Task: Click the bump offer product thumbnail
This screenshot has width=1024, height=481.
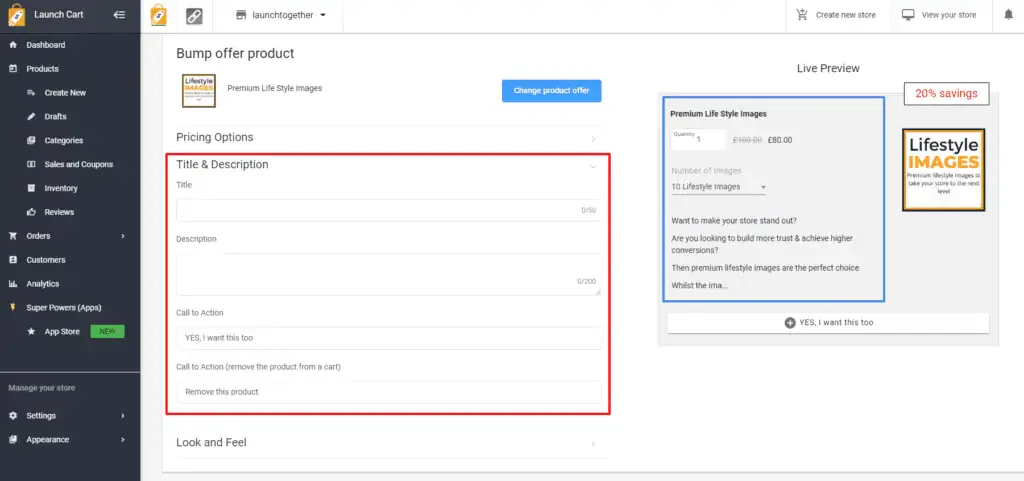Action: (199, 91)
